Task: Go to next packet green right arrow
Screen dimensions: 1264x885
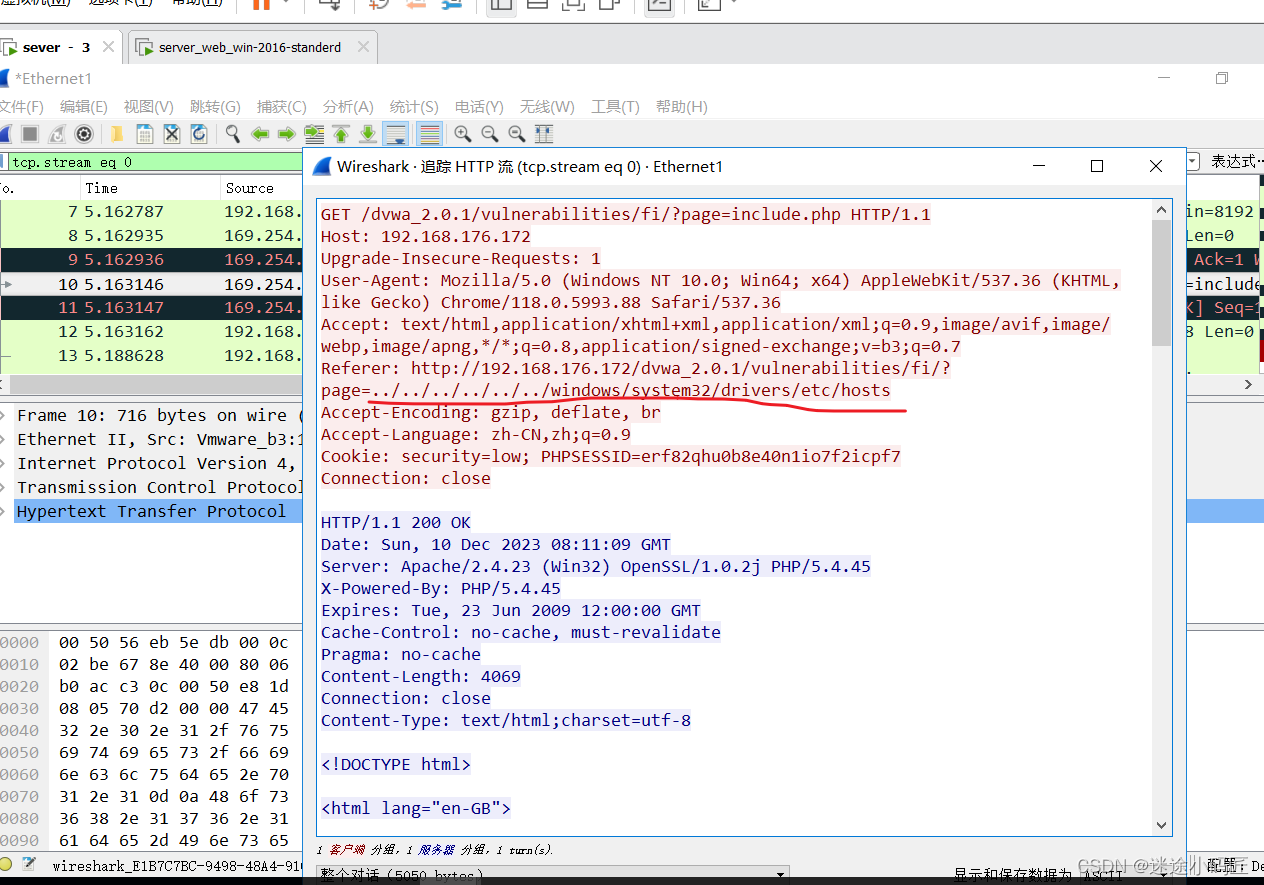Action: click(x=287, y=133)
